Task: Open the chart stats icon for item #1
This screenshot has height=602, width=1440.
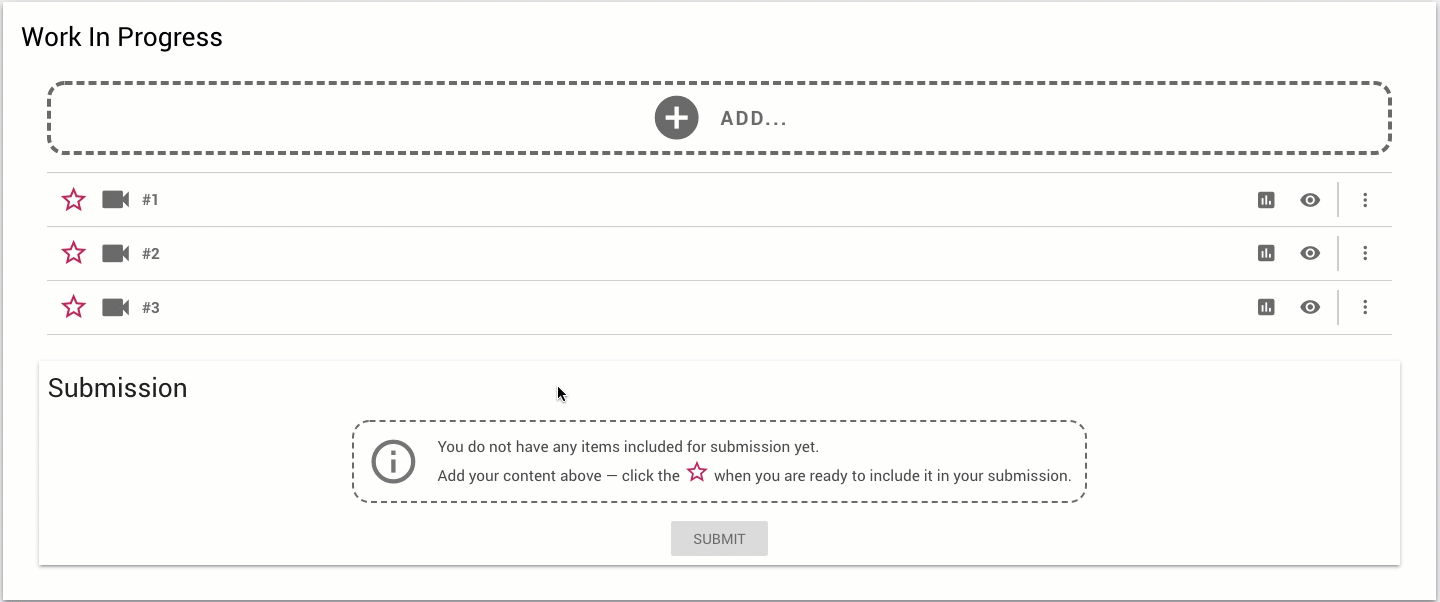Action: (x=1266, y=200)
